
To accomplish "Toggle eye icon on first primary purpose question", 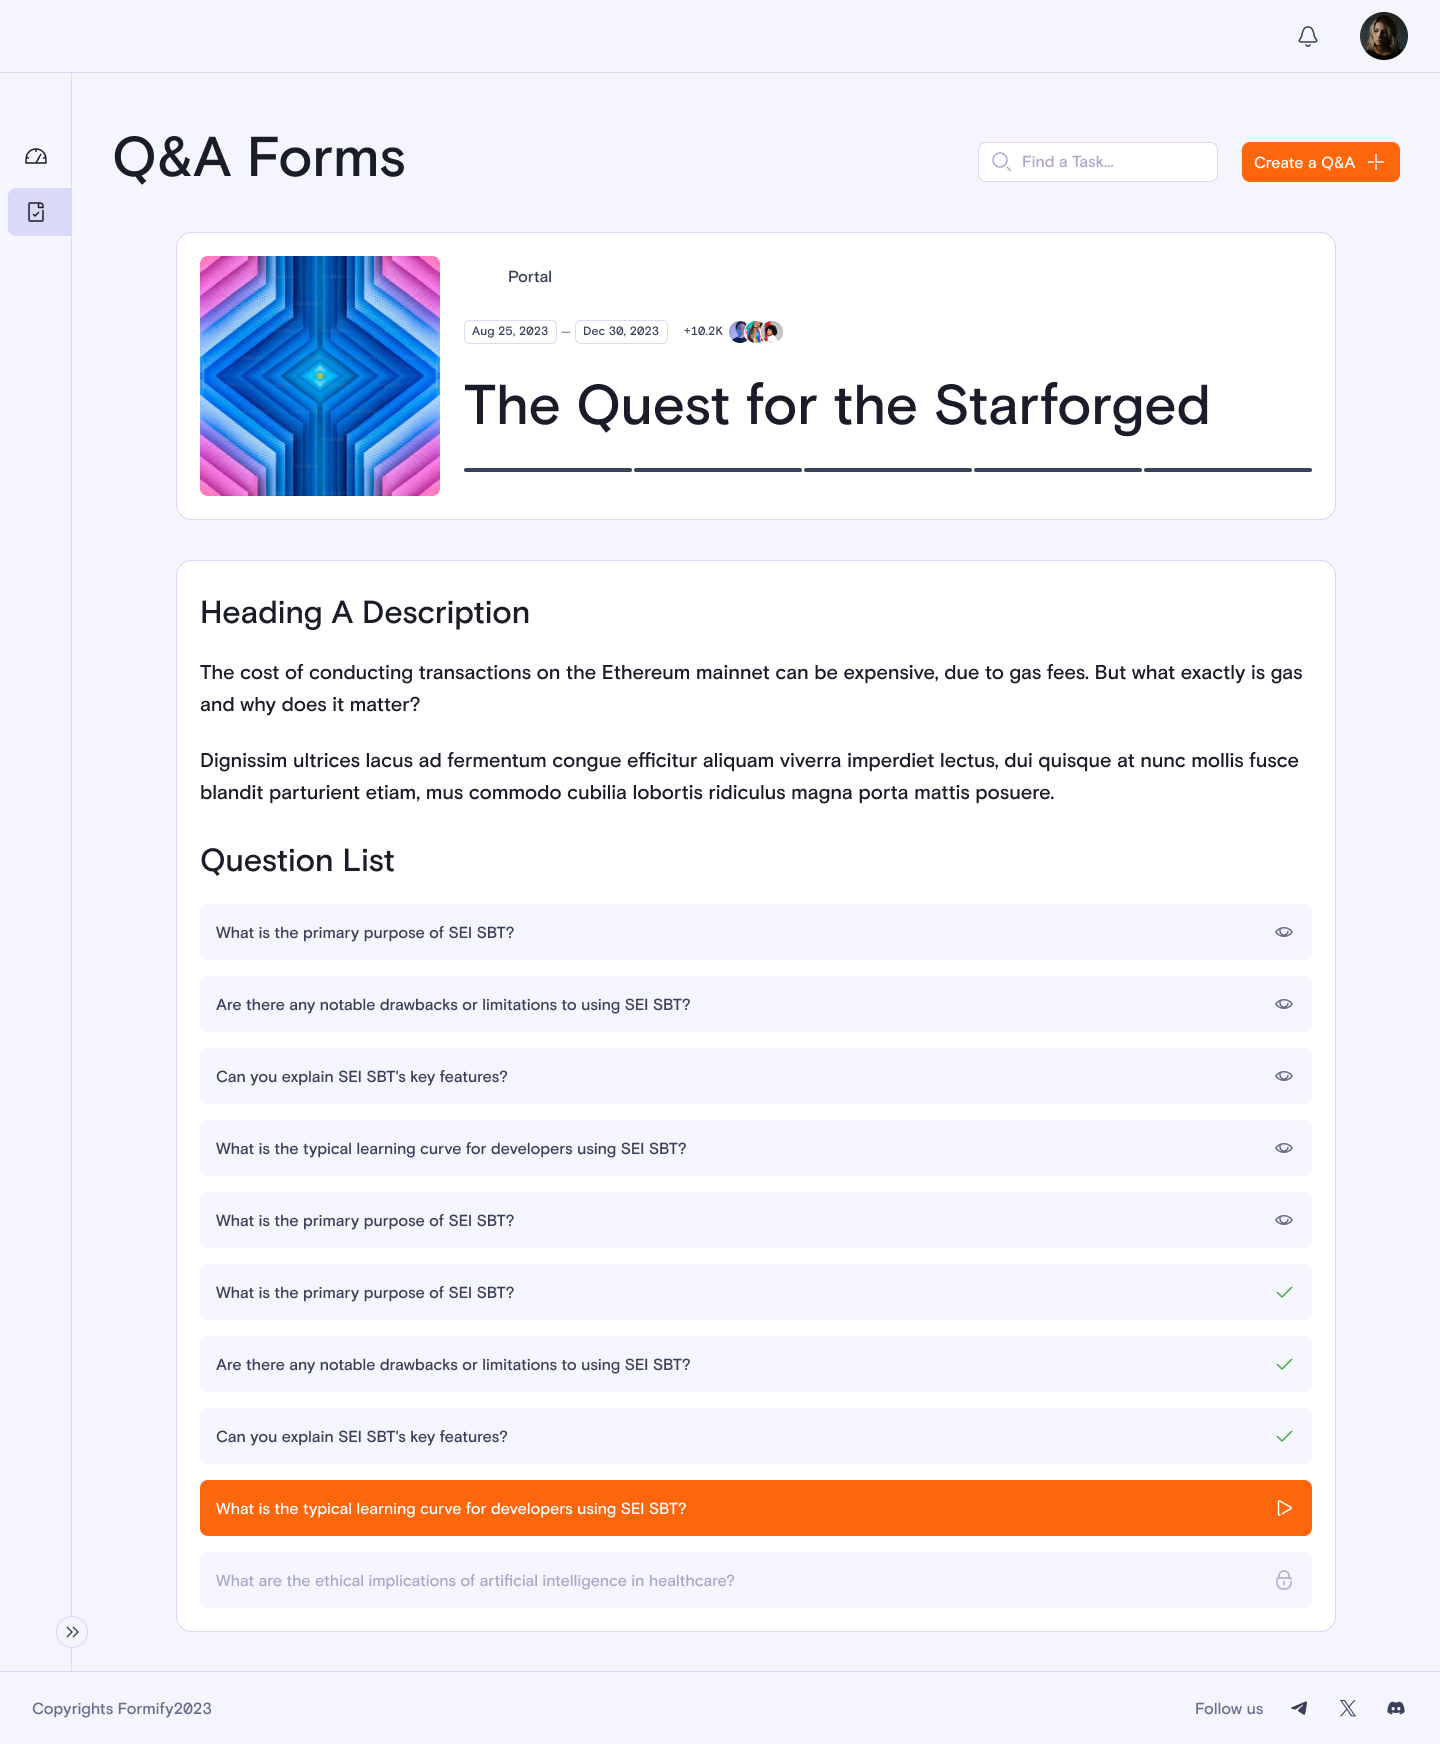I will [x=1284, y=932].
